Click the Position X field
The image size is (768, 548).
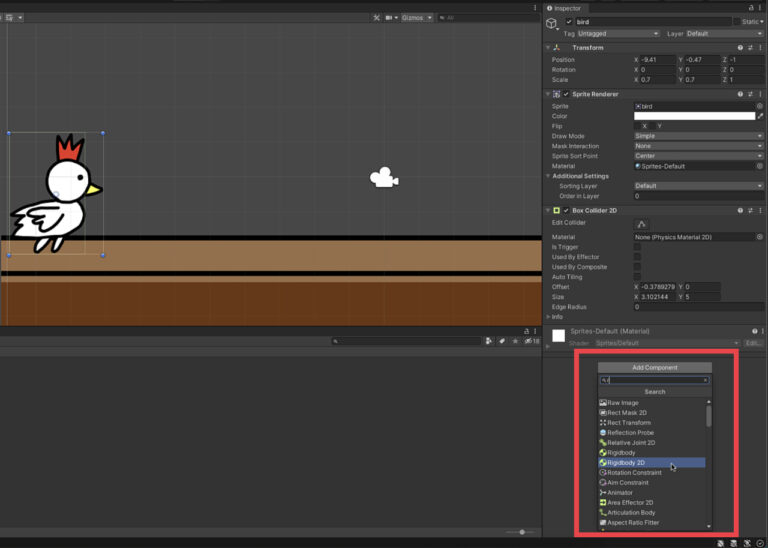tap(657, 60)
